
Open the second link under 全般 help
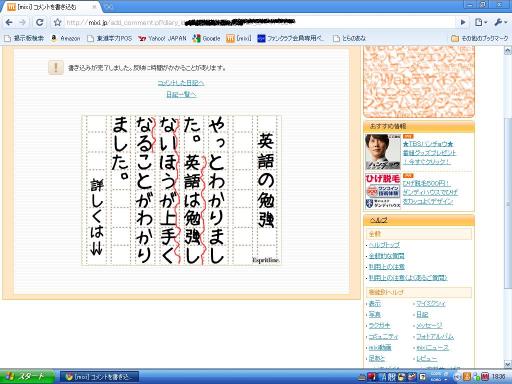coord(386,256)
